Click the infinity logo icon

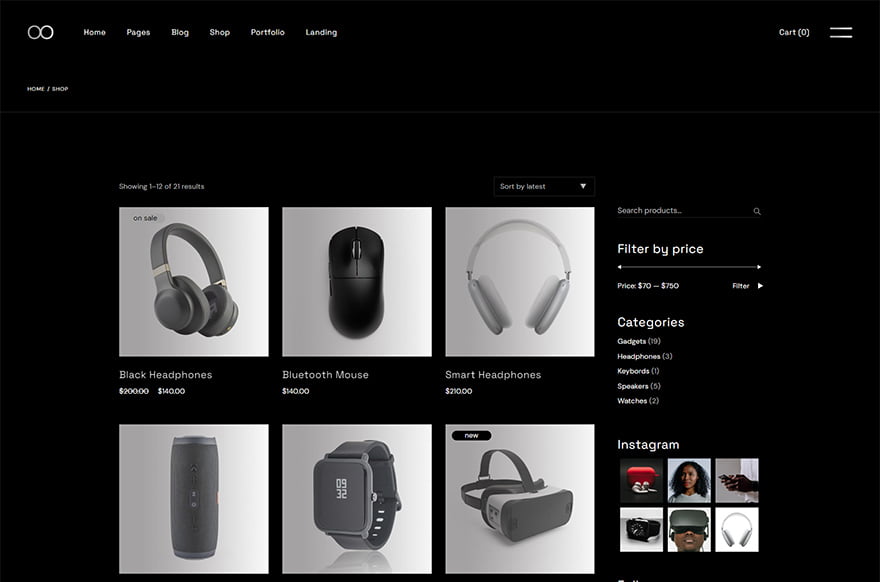[40, 32]
